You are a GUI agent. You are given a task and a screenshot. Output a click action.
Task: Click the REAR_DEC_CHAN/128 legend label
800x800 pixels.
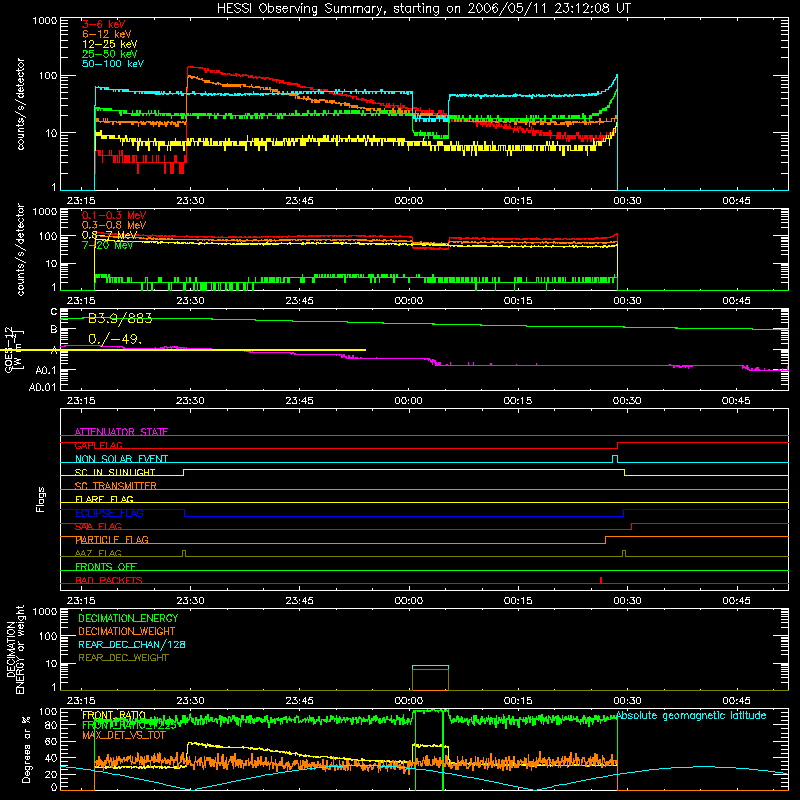[132, 644]
